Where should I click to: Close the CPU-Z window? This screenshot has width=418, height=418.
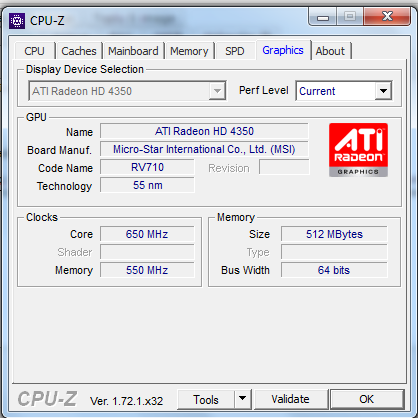pyautogui.click(x=387, y=16)
